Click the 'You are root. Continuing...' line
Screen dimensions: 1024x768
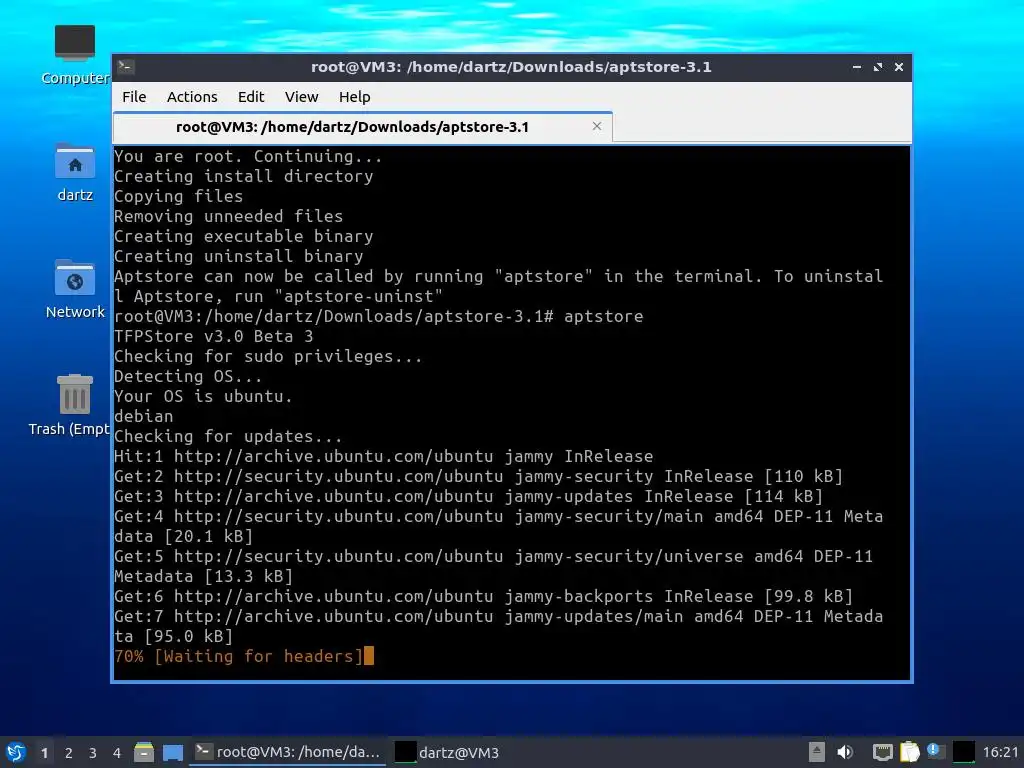(248, 156)
